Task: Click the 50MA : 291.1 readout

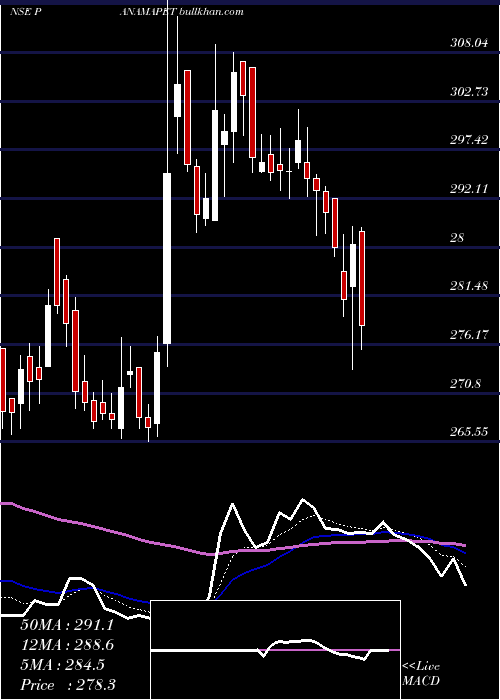Action: tap(67, 625)
